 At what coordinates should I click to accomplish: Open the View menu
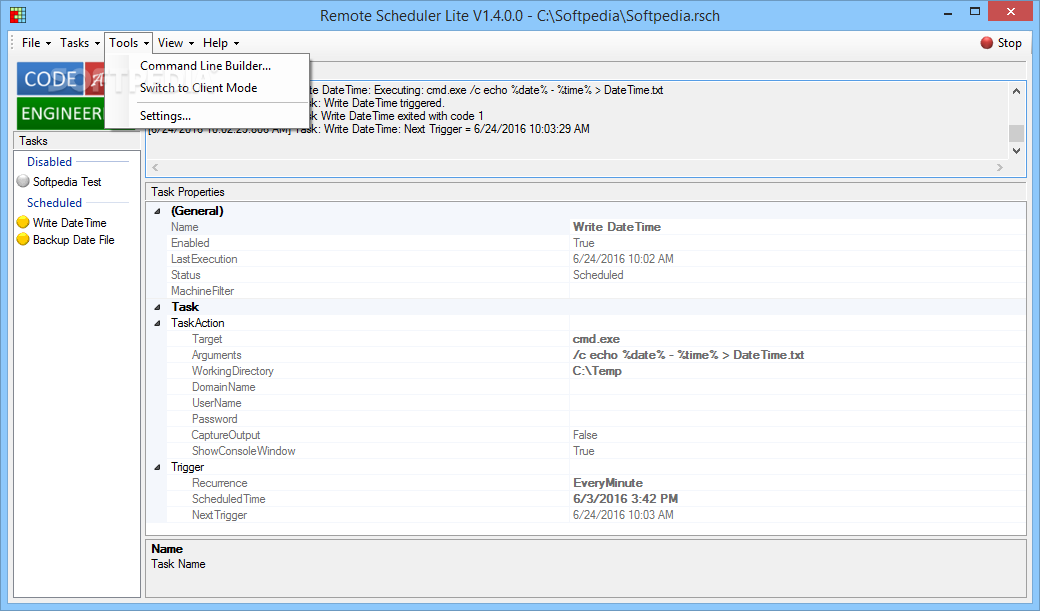click(x=176, y=43)
